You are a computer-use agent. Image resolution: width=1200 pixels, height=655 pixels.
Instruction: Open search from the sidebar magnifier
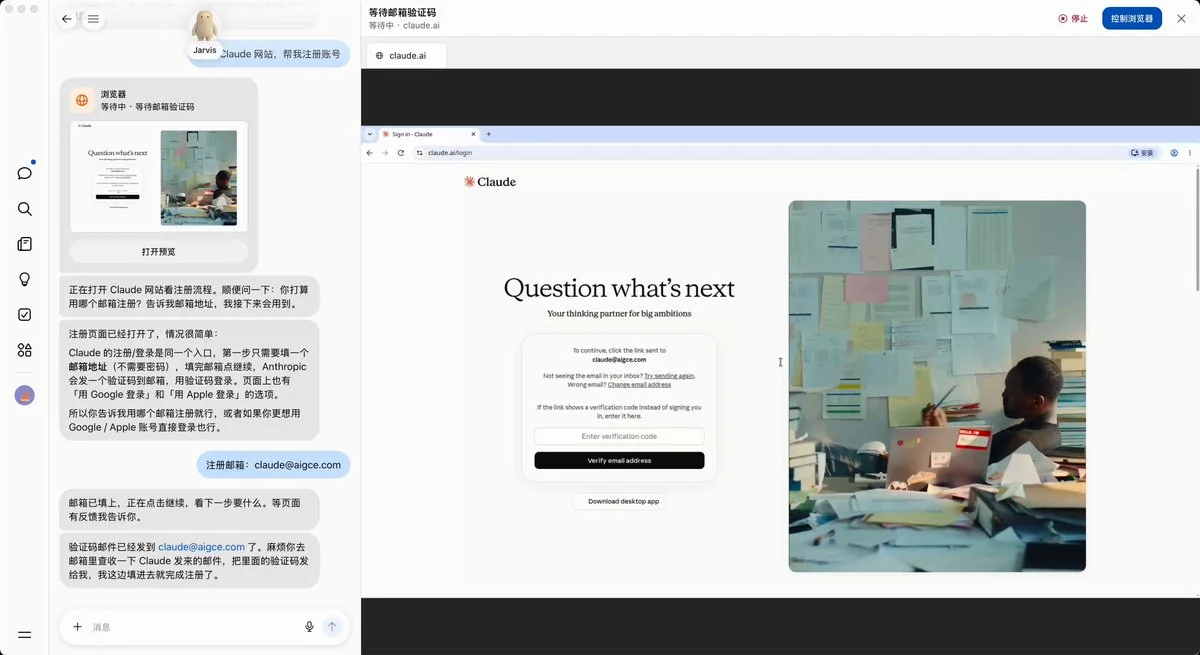[25, 209]
